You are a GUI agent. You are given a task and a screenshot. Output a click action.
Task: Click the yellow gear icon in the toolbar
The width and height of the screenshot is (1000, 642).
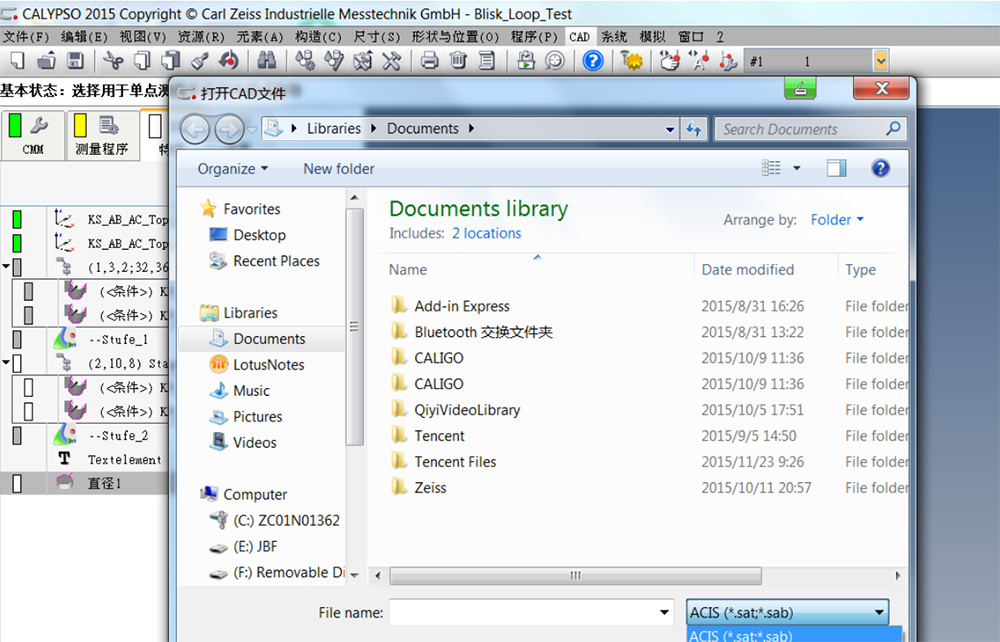coord(632,61)
